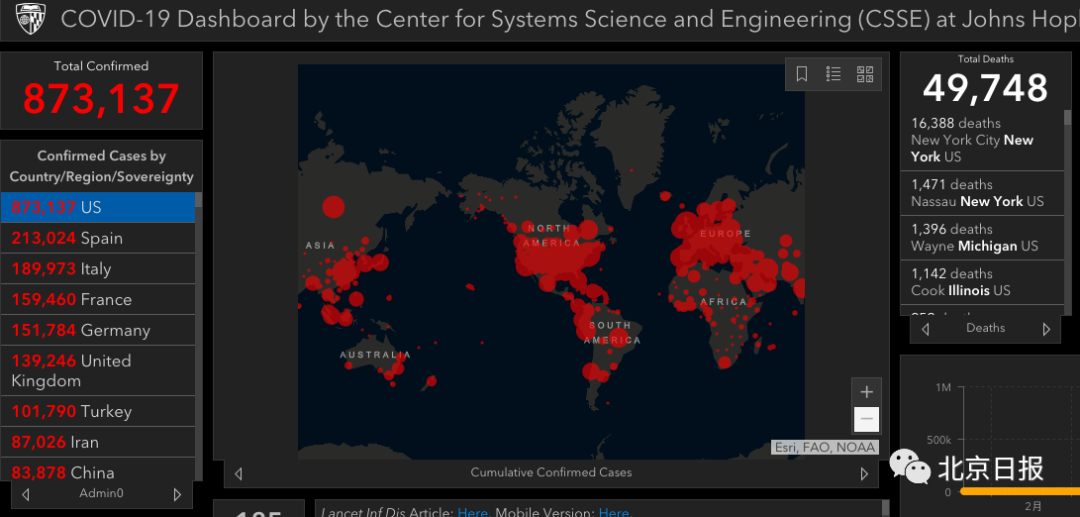The width and height of the screenshot is (1080, 517).
Task: Select China row with 83,878 cases
Action: click(x=98, y=469)
